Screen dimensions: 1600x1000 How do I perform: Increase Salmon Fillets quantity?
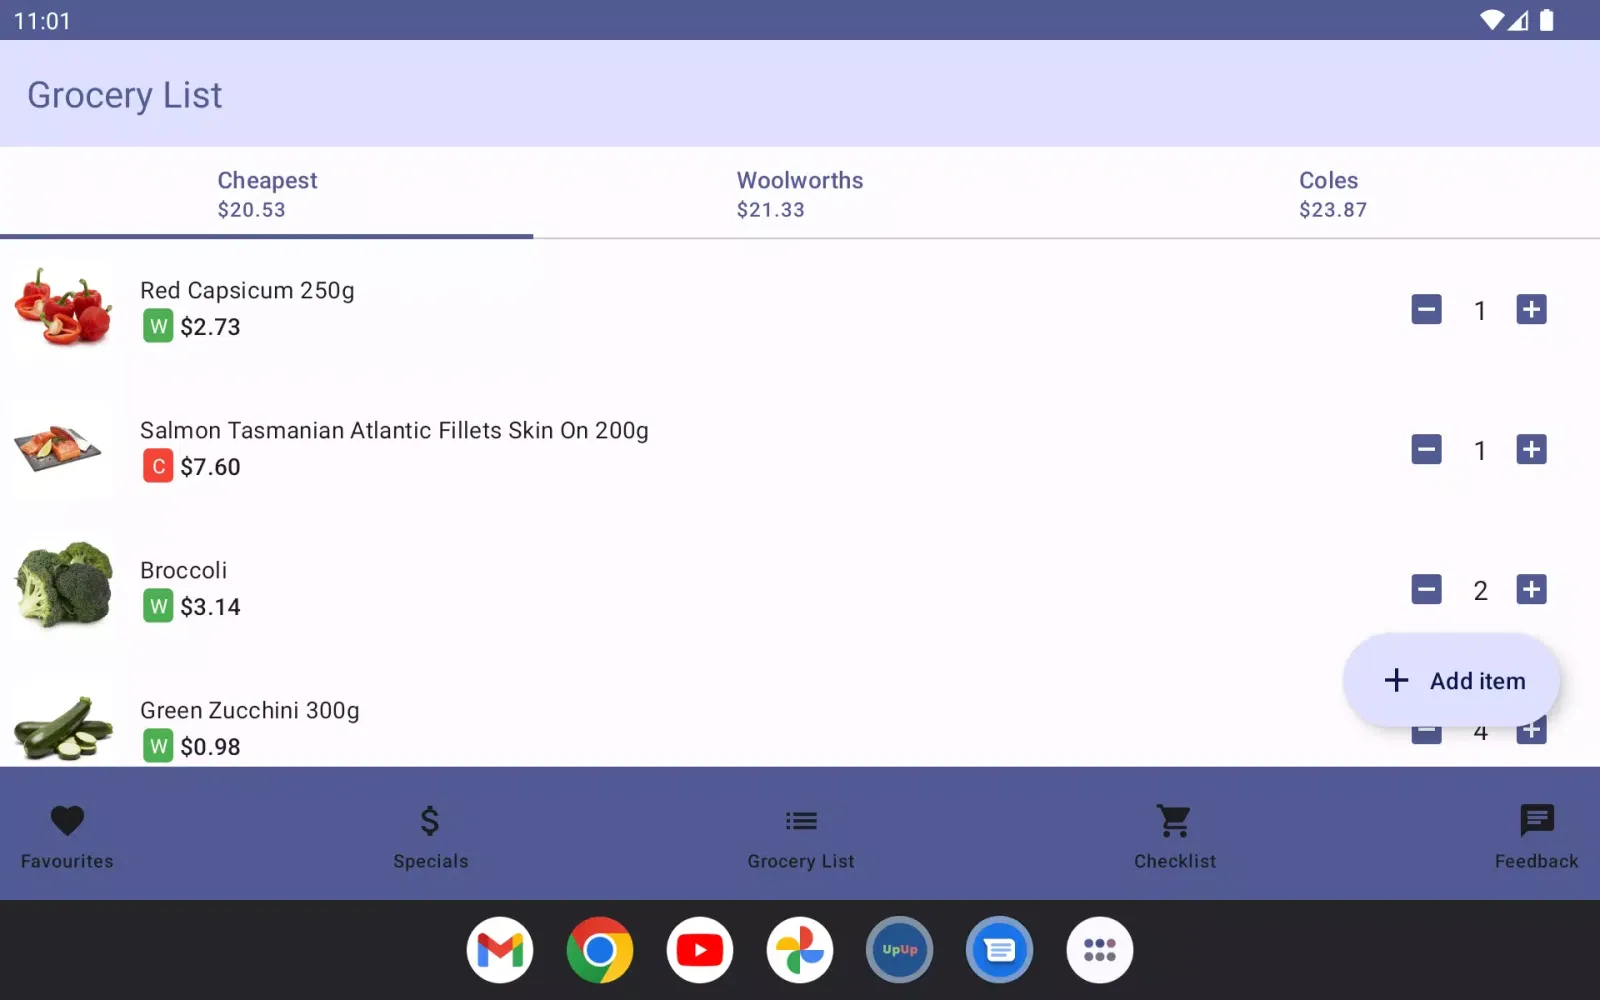[1531, 450]
